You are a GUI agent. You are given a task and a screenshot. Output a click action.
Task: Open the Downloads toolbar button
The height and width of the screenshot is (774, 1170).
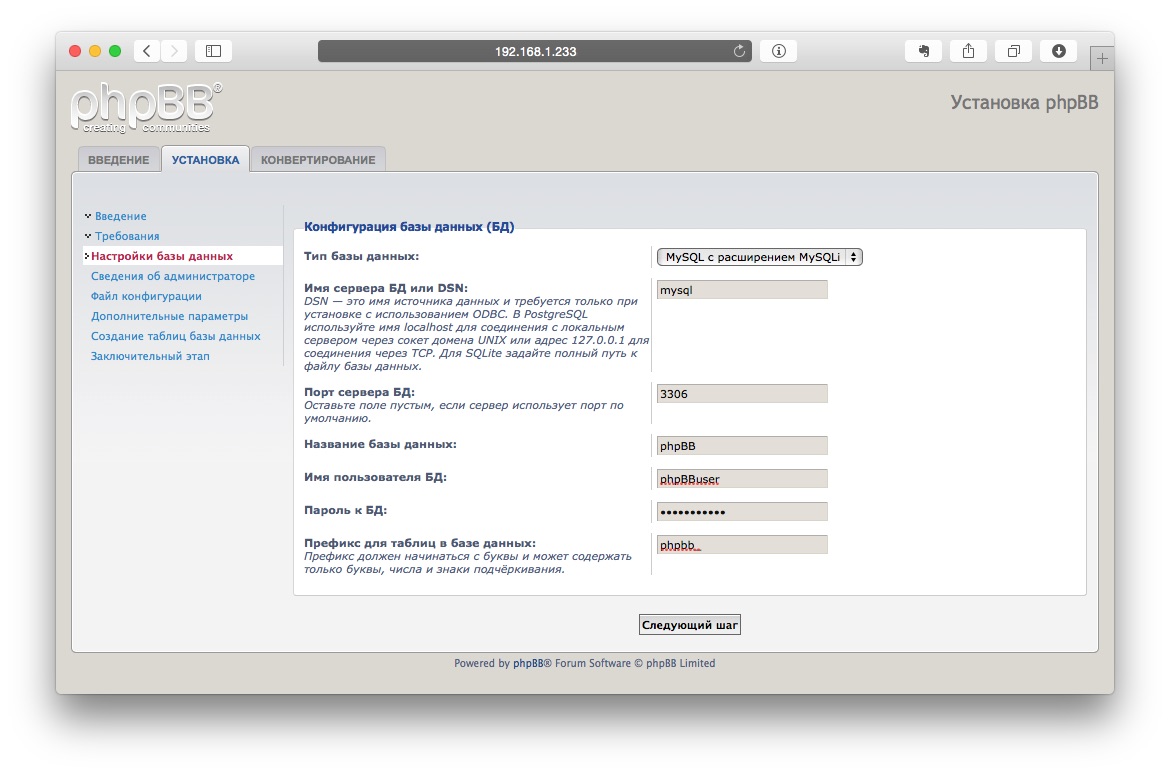tap(1058, 51)
